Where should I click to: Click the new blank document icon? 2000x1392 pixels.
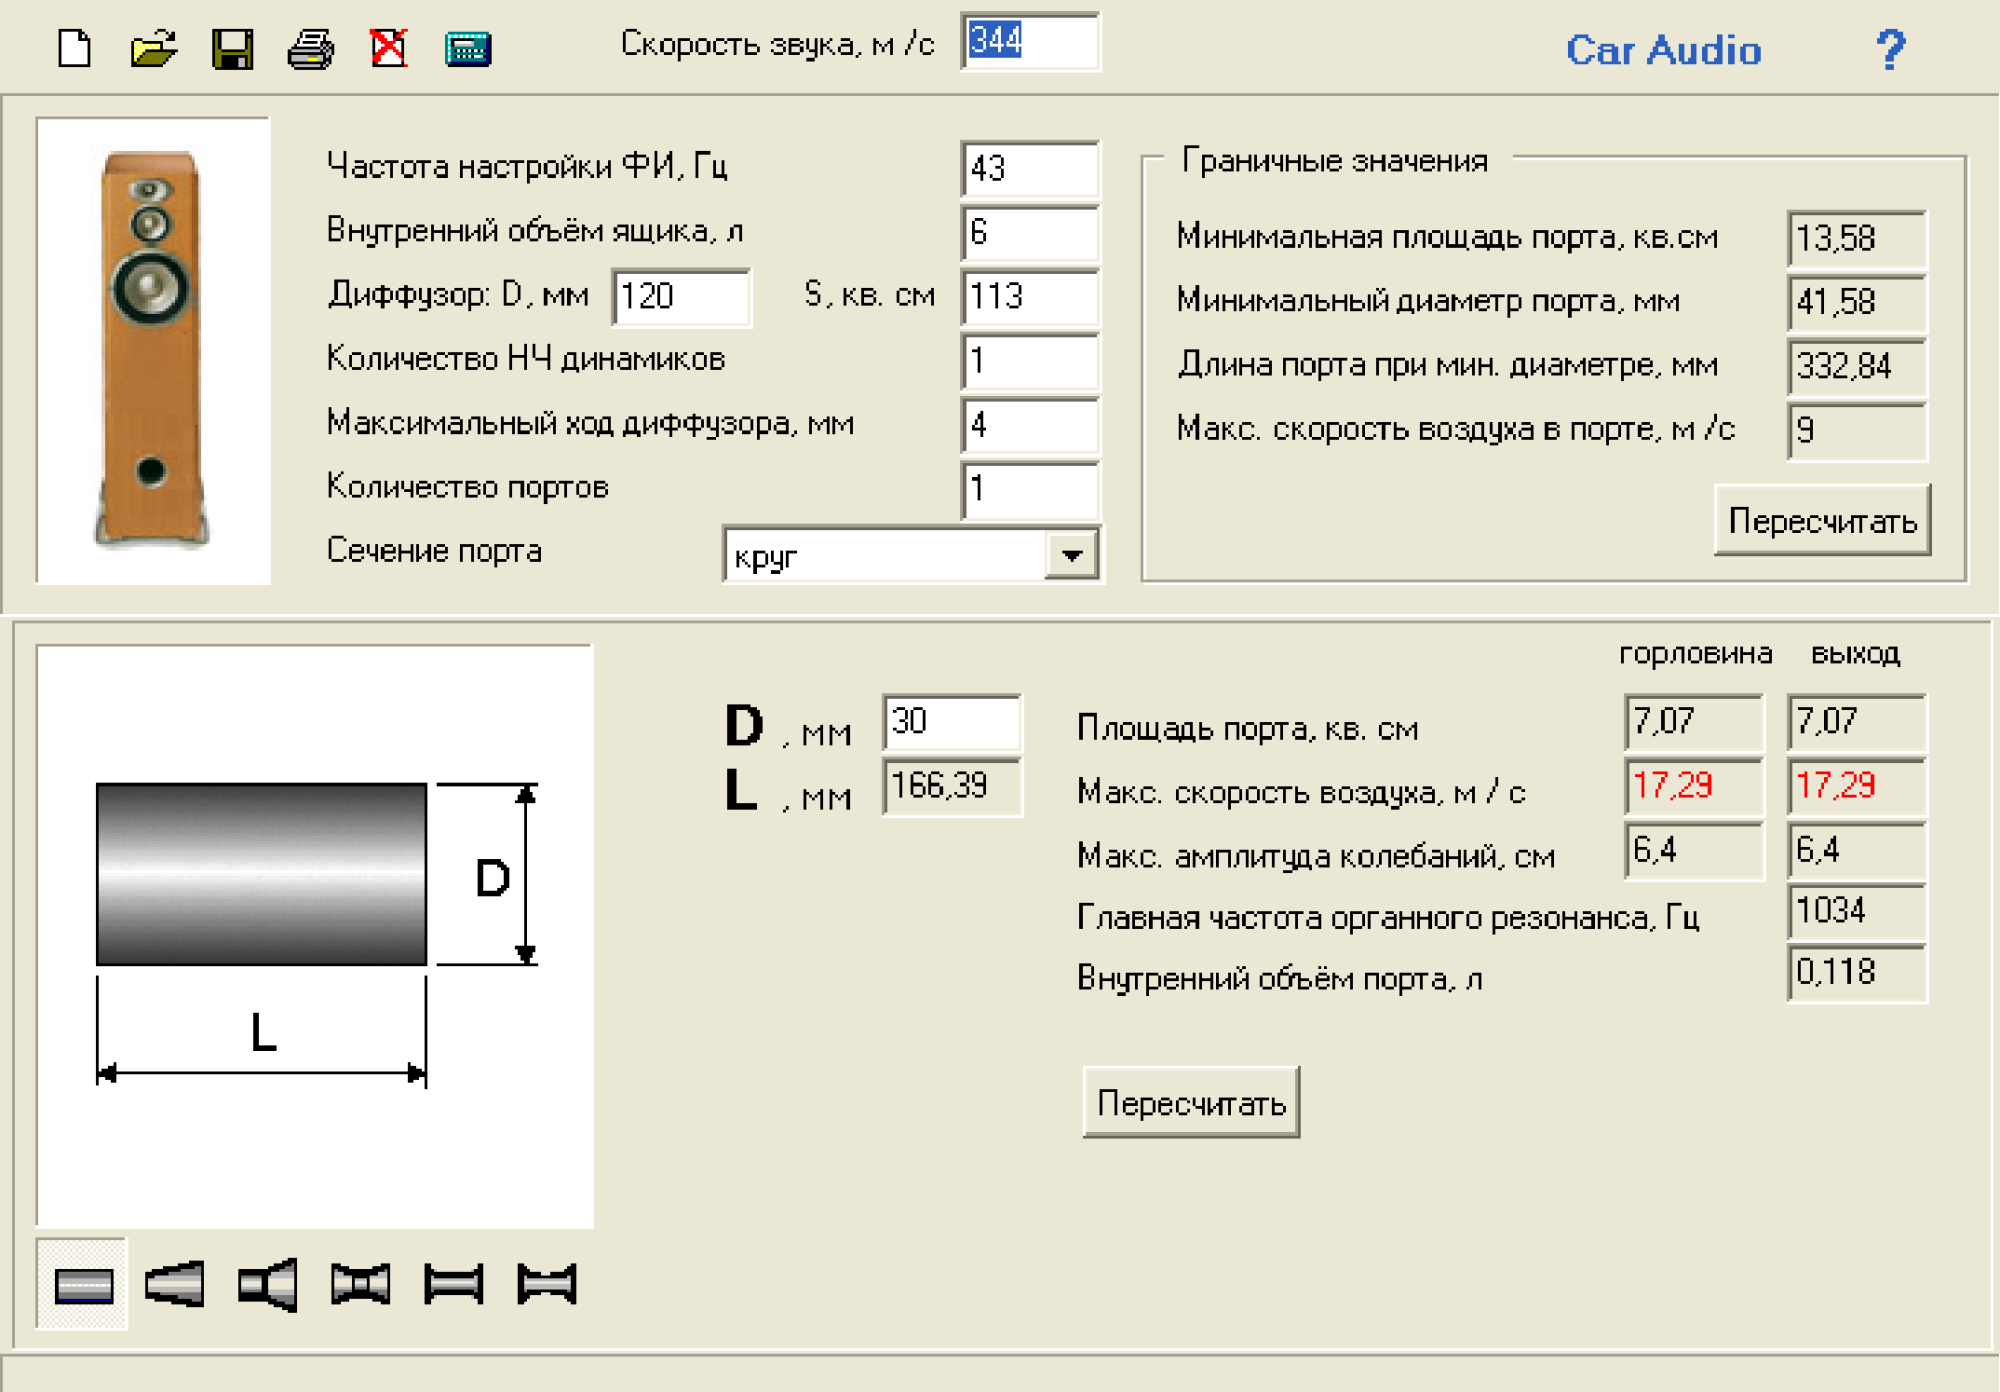[x=75, y=48]
